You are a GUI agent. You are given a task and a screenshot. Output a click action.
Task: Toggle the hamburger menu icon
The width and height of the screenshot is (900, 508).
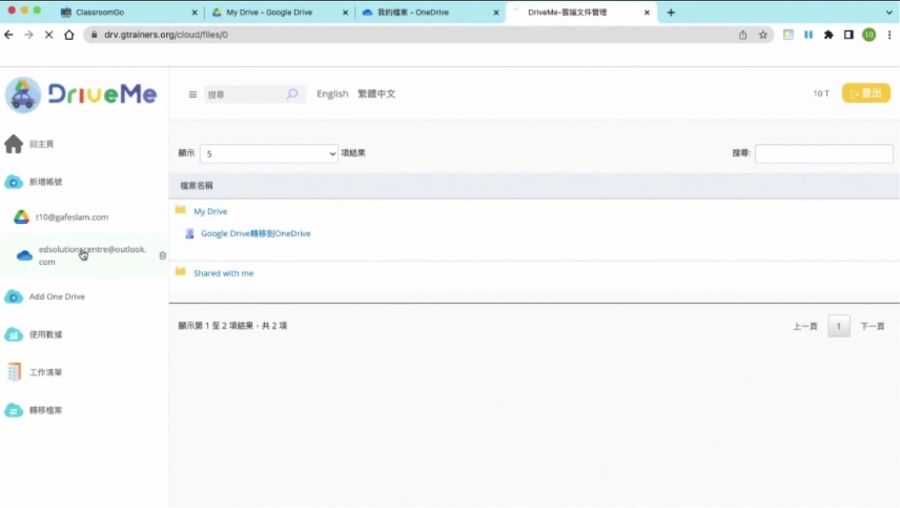[193, 94]
